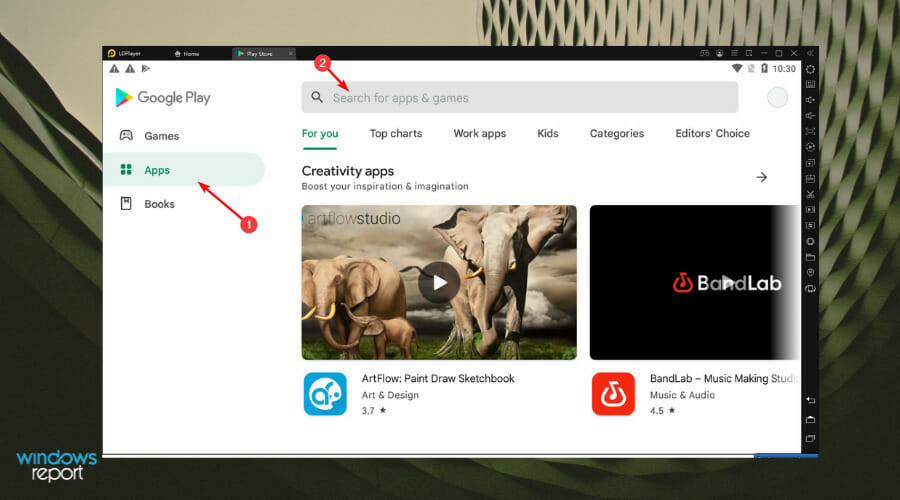Switch to the Home tab in LDPlayer
This screenshot has height=500, width=900.
(x=187, y=53)
